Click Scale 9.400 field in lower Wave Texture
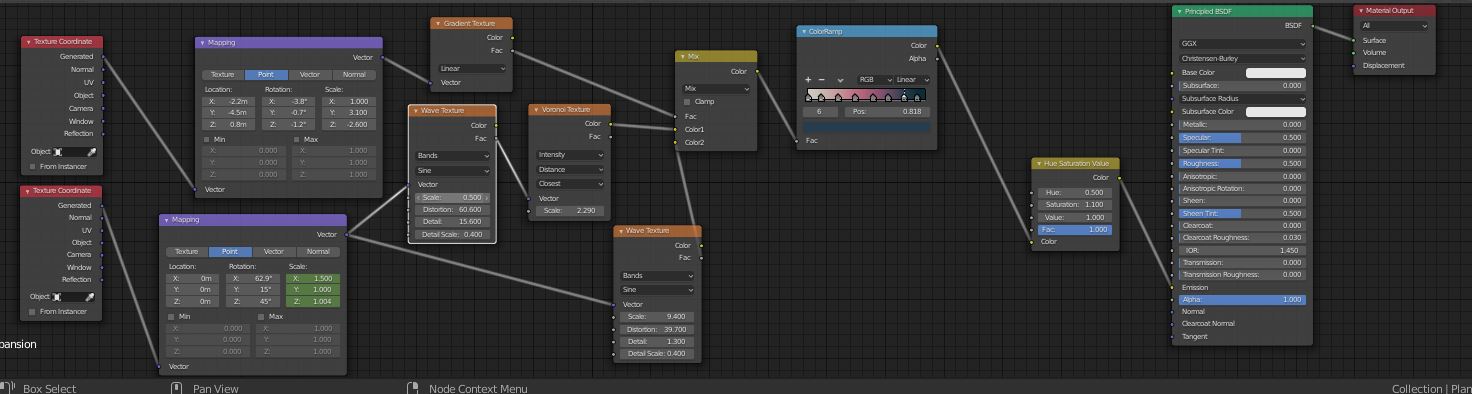 click(657, 317)
